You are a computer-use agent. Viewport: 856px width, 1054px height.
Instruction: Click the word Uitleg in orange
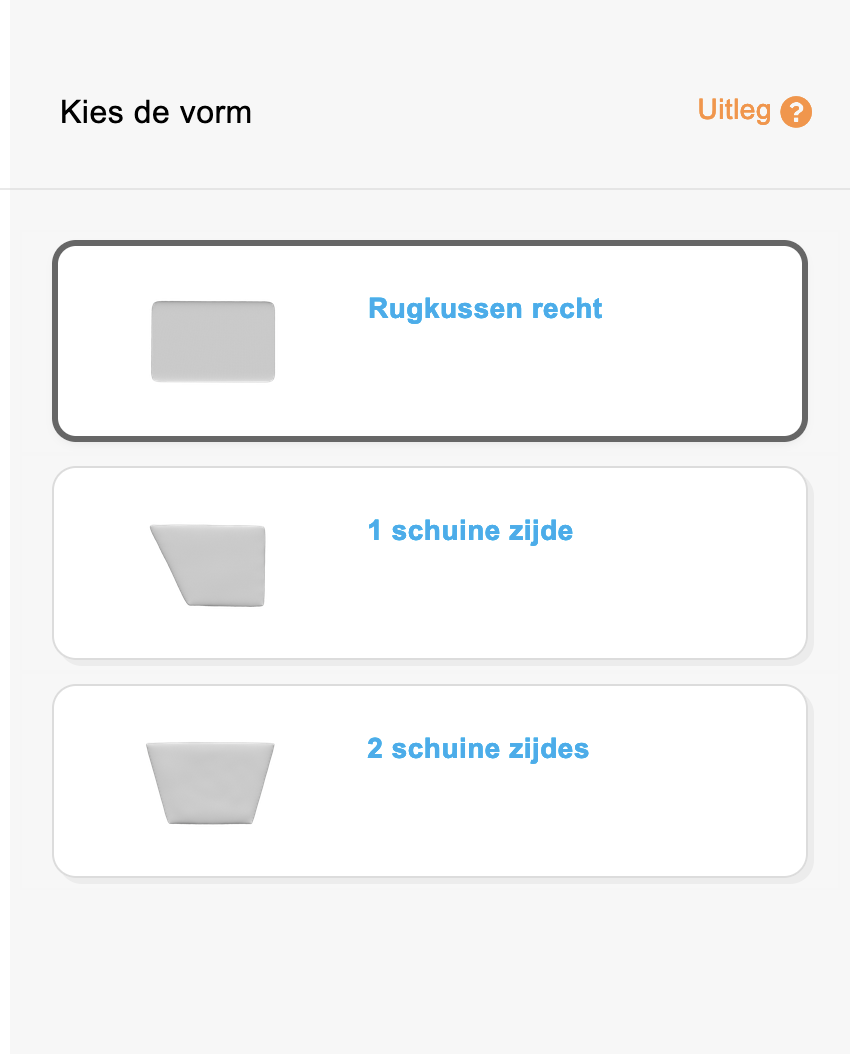click(x=734, y=110)
